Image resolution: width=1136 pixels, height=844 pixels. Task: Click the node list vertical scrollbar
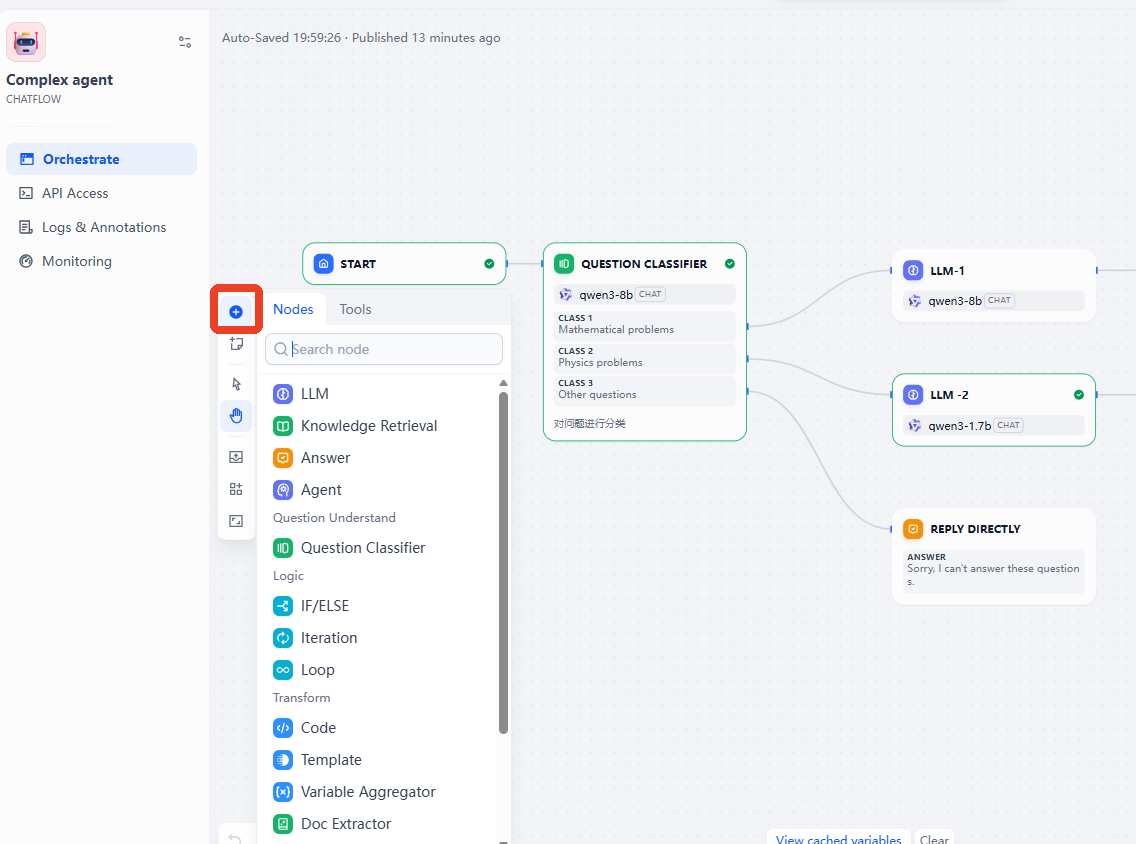(504, 563)
